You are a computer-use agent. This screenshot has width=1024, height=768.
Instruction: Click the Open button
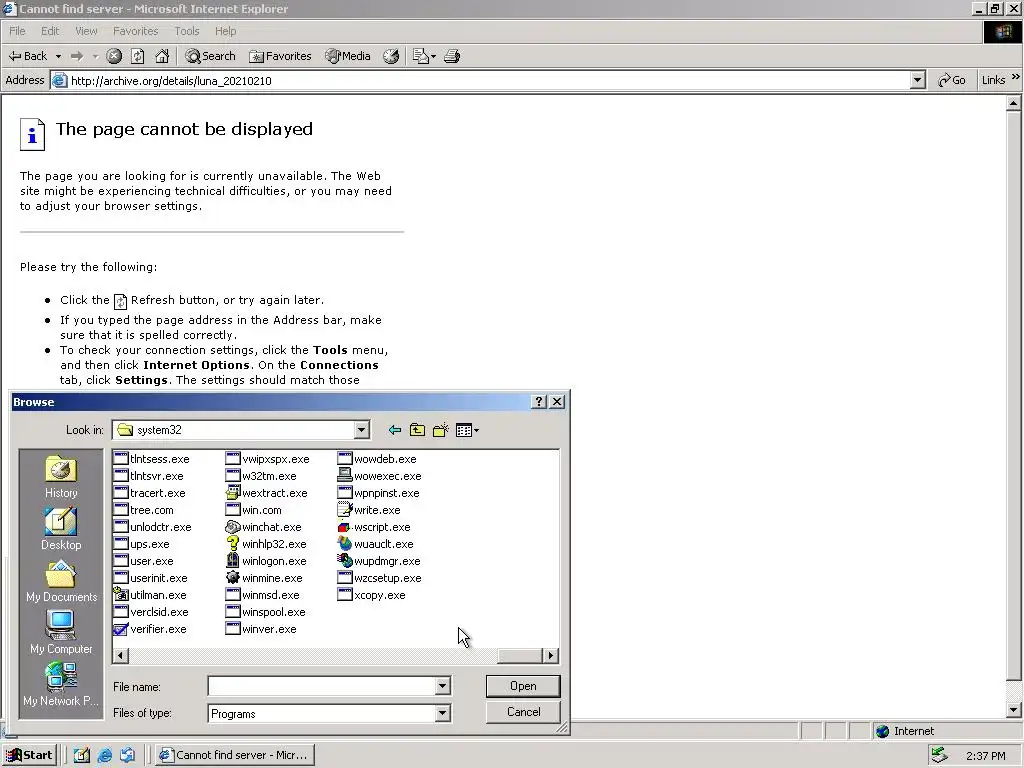(x=523, y=686)
